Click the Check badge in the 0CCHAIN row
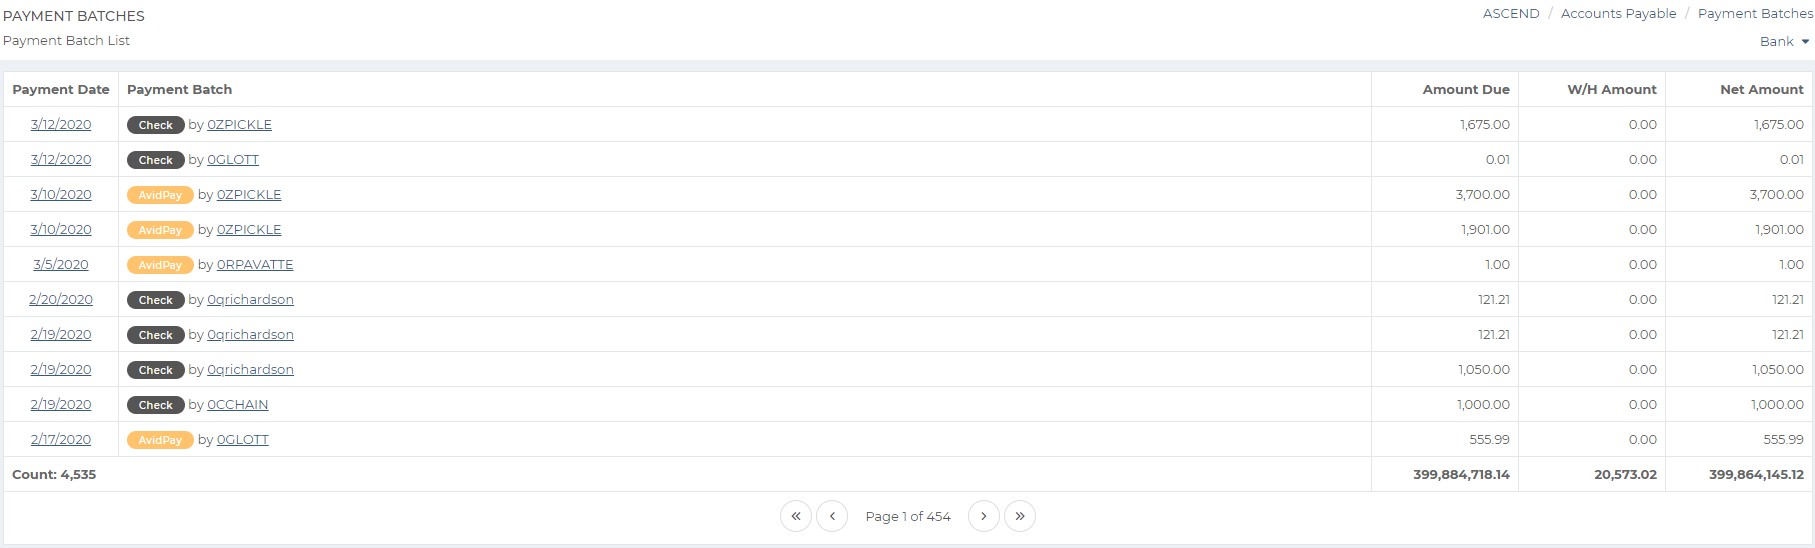This screenshot has width=1815, height=548. pyautogui.click(x=156, y=405)
